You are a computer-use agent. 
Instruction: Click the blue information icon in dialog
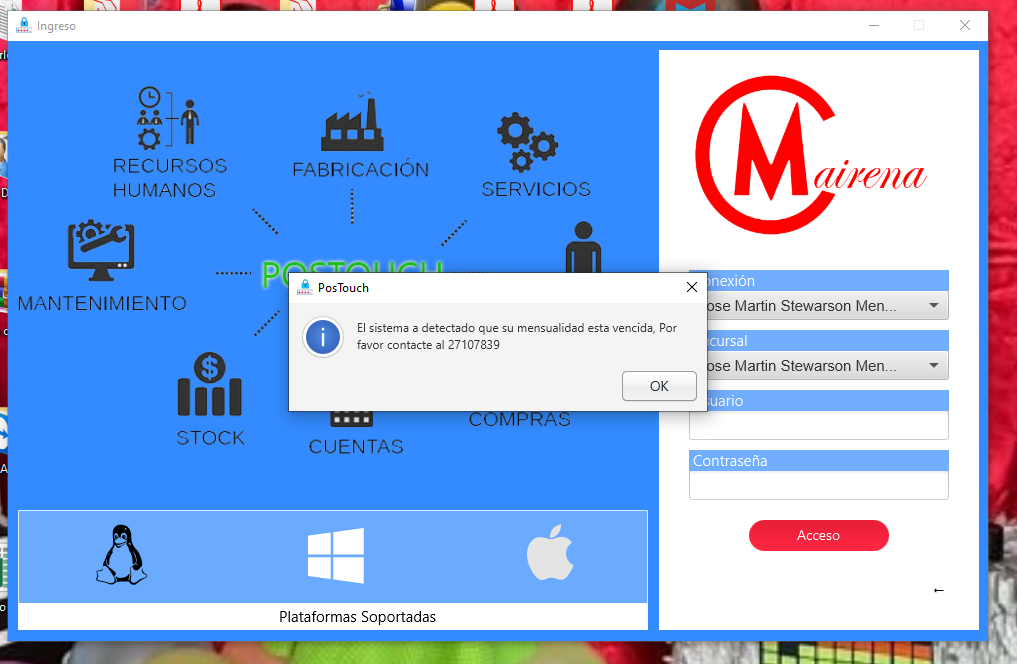tap(323, 337)
